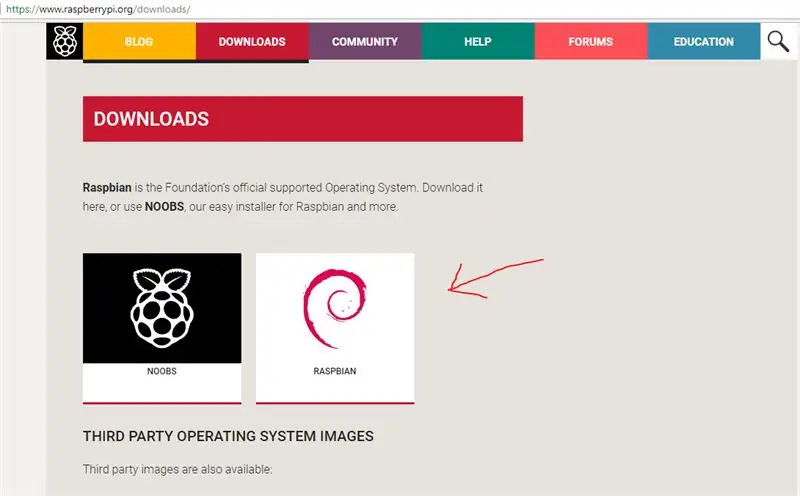This screenshot has width=800, height=496.
Task: Open the HELP navigation item
Action: tap(478, 41)
